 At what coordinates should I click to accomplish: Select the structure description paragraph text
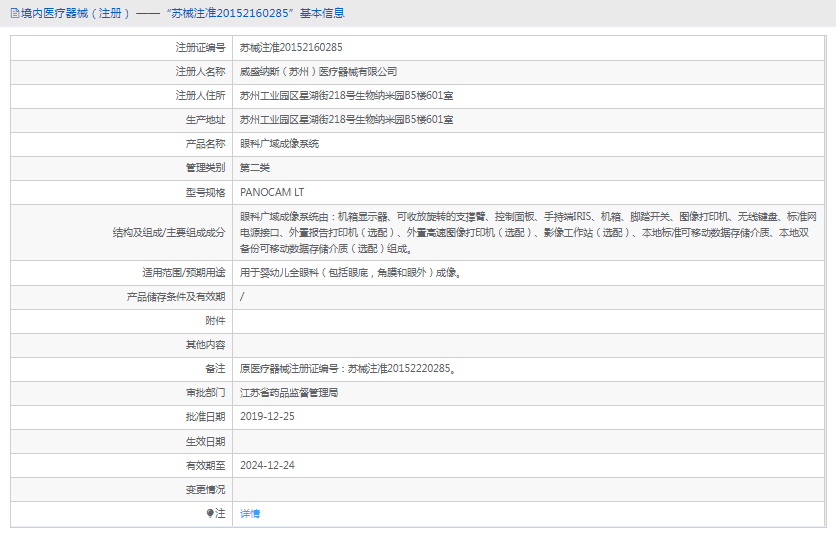528,233
